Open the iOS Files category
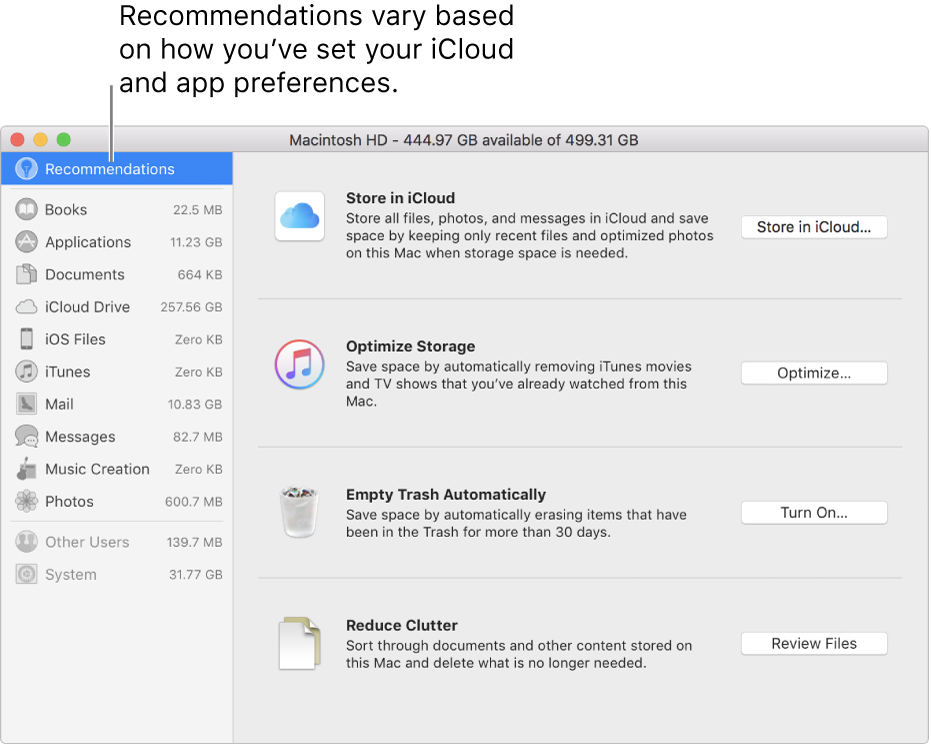 [75, 340]
